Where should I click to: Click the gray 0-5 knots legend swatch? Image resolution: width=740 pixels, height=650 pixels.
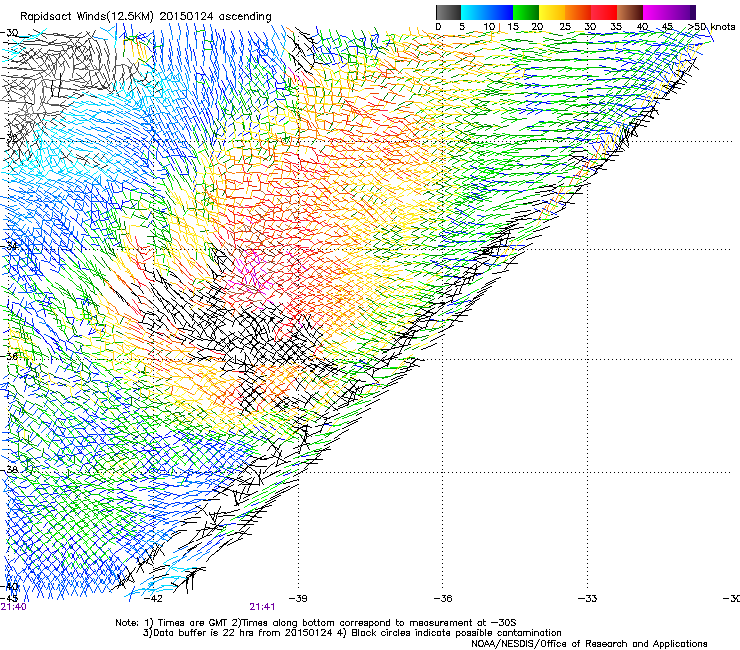[448, 12]
